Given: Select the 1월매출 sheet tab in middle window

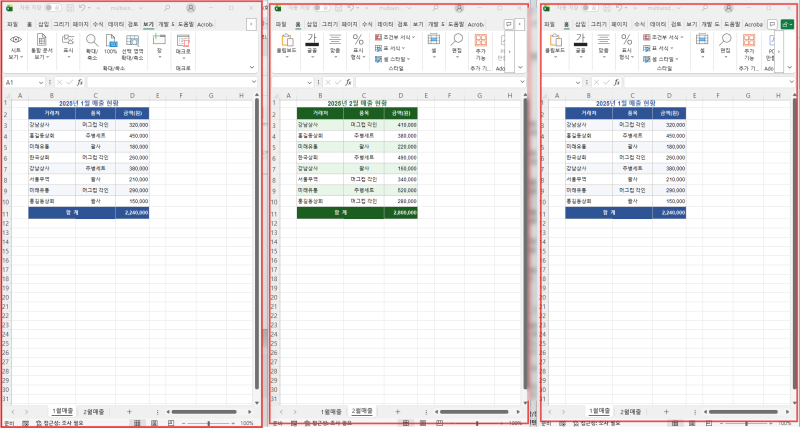Looking at the screenshot, I should pyautogui.click(x=332, y=411).
